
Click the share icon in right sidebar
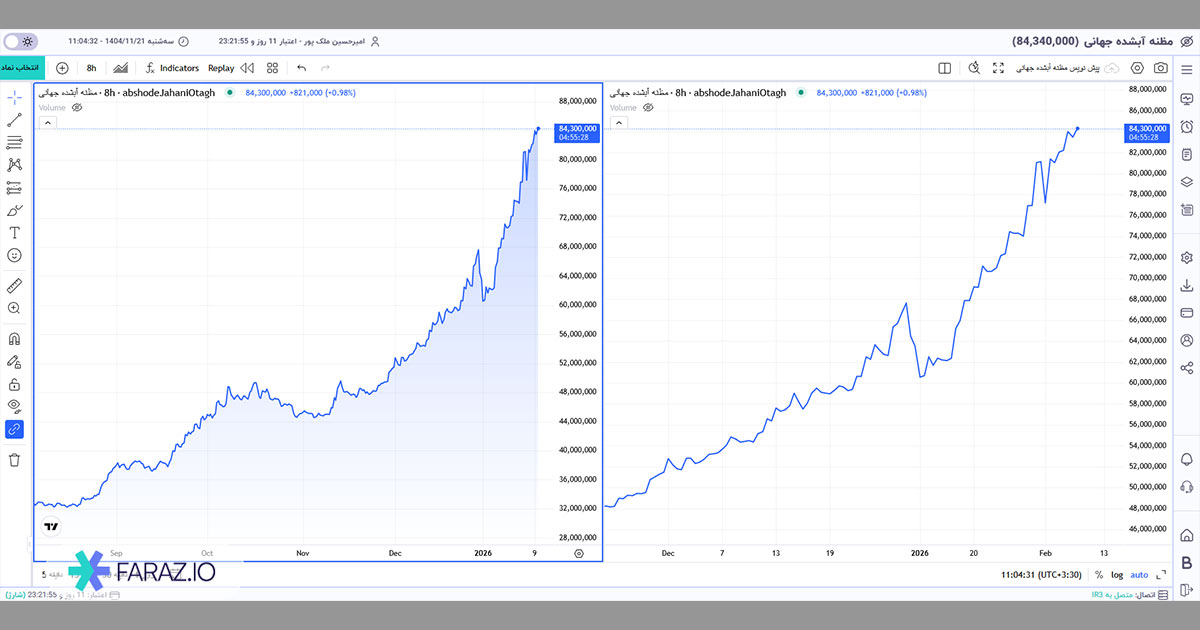tap(1186, 368)
